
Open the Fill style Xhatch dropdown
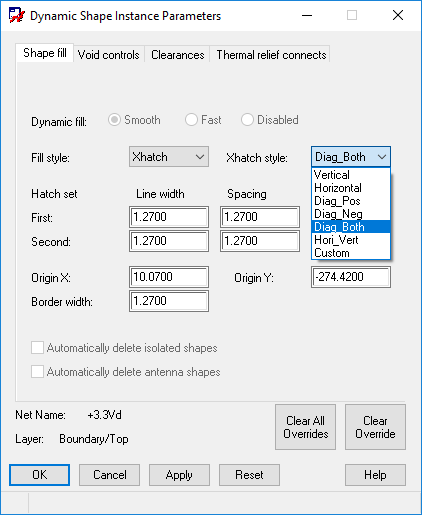point(169,157)
